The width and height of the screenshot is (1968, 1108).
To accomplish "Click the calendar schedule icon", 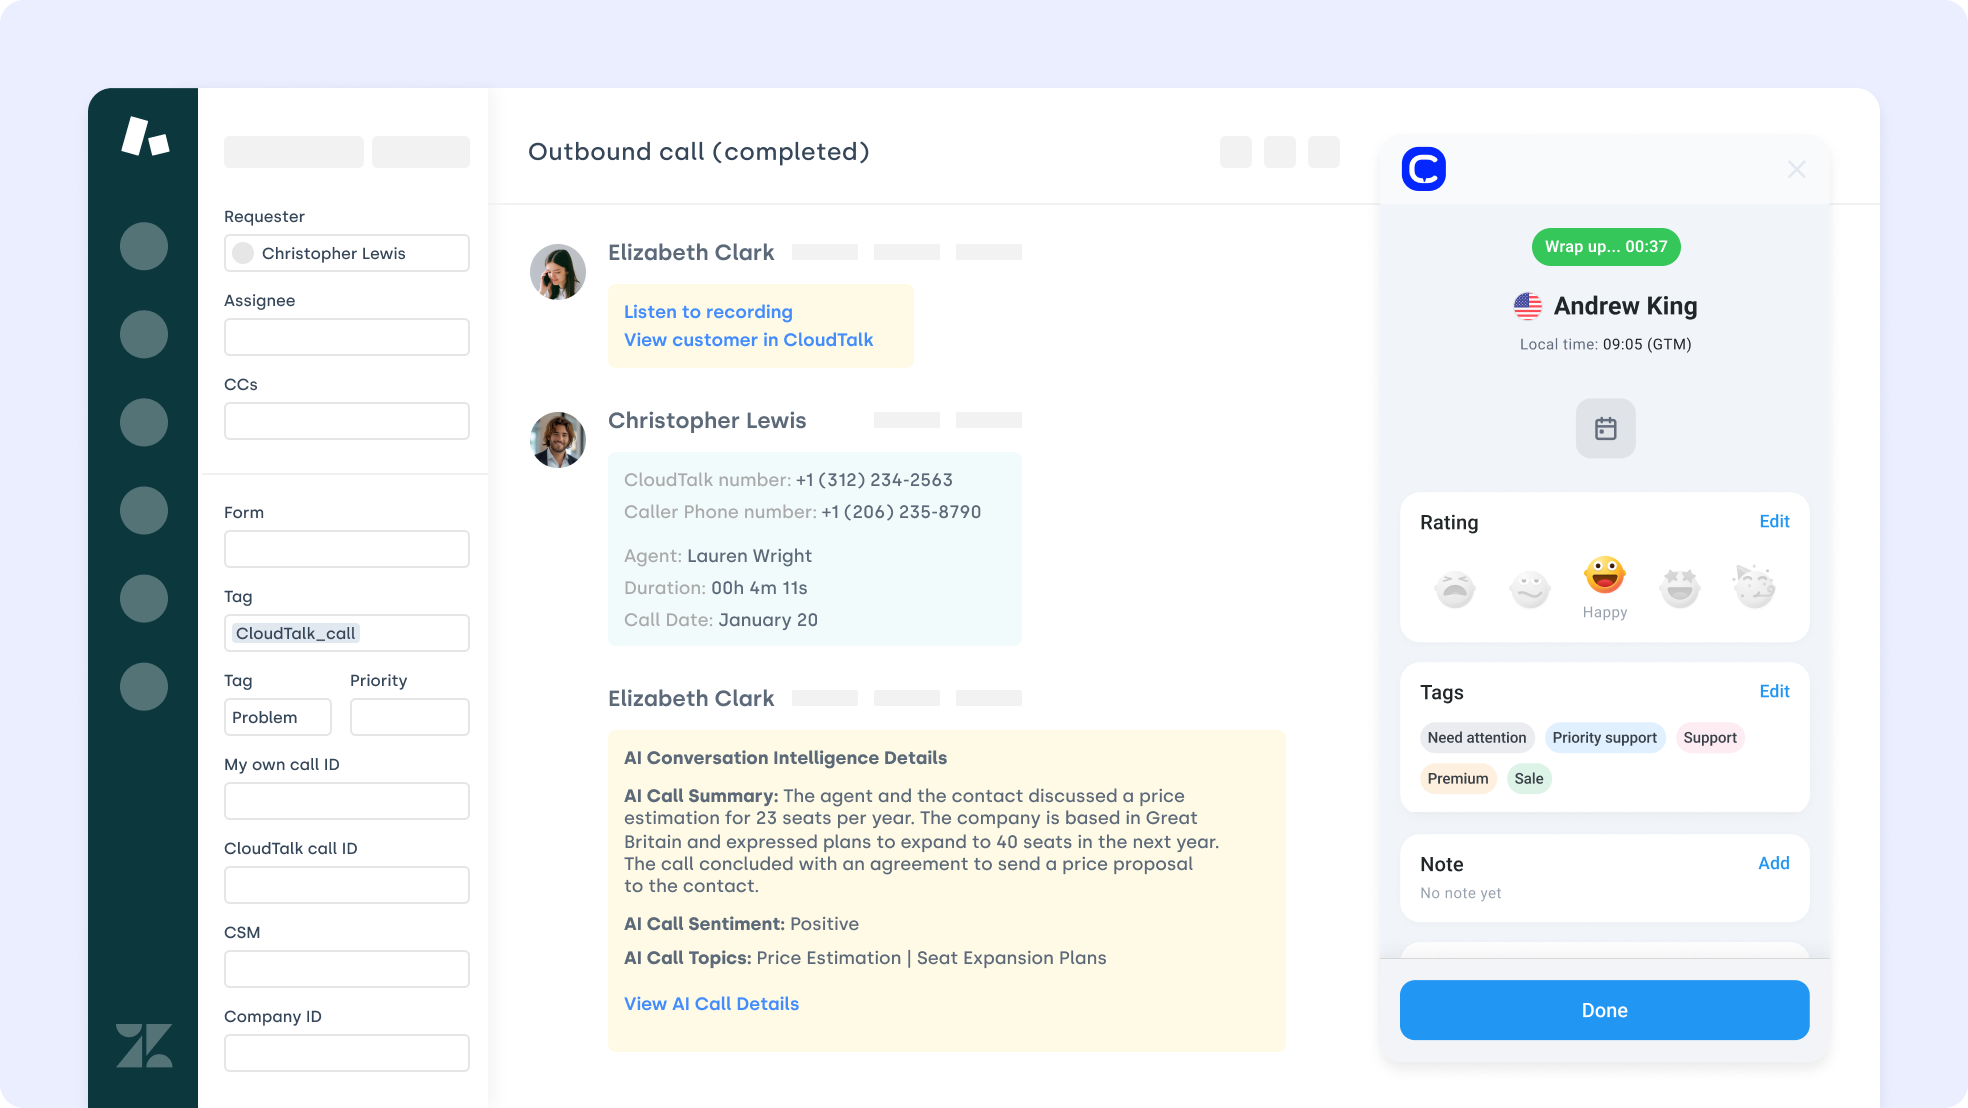I will pyautogui.click(x=1605, y=429).
